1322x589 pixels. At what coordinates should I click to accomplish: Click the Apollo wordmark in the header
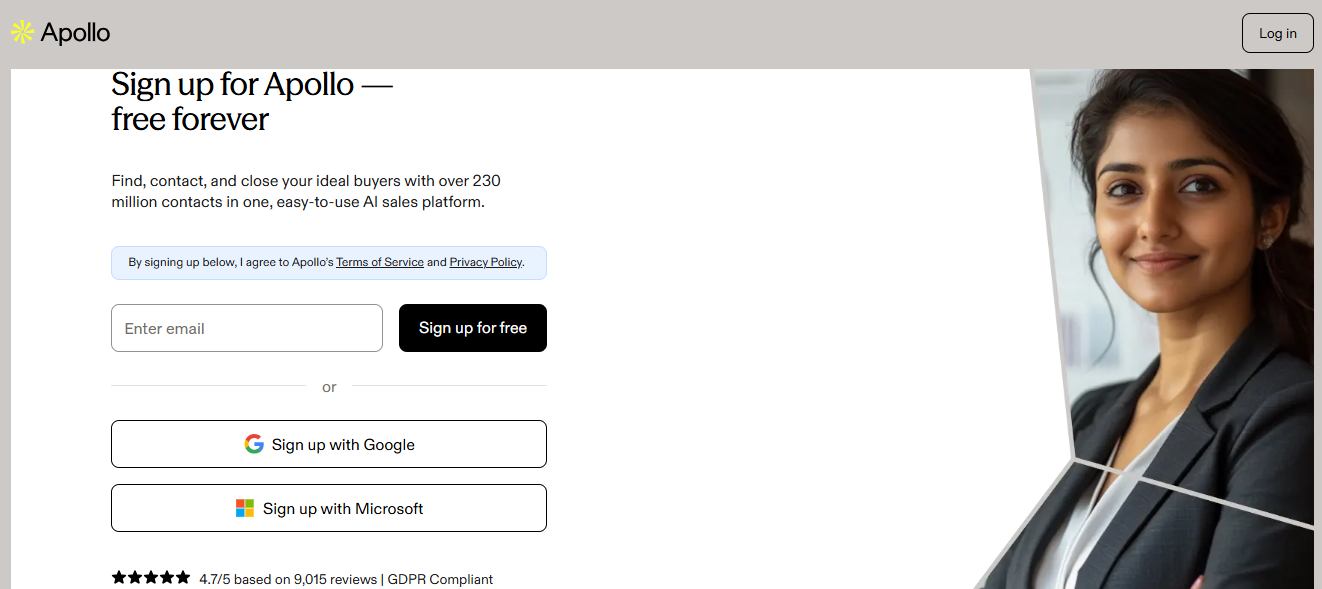(x=75, y=33)
